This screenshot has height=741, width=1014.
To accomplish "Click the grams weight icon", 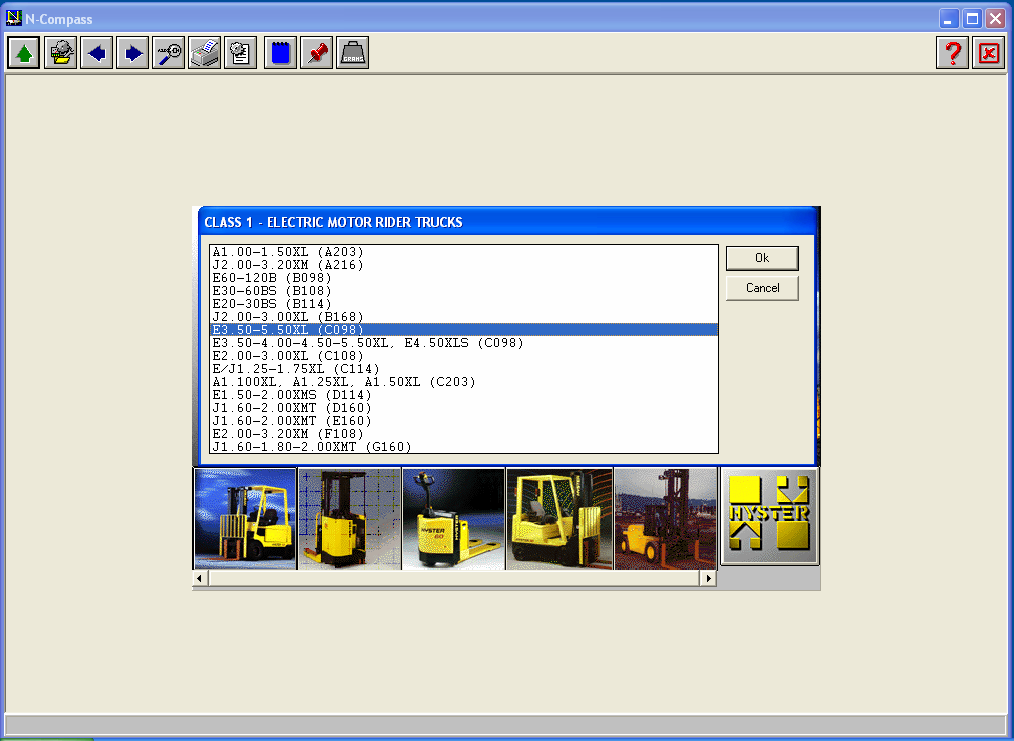I will click(352, 52).
